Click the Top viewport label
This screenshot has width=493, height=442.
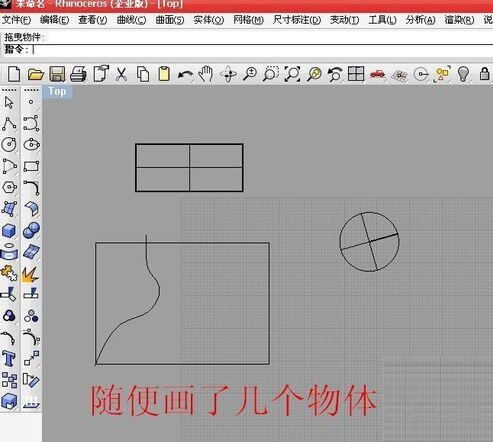[57, 91]
